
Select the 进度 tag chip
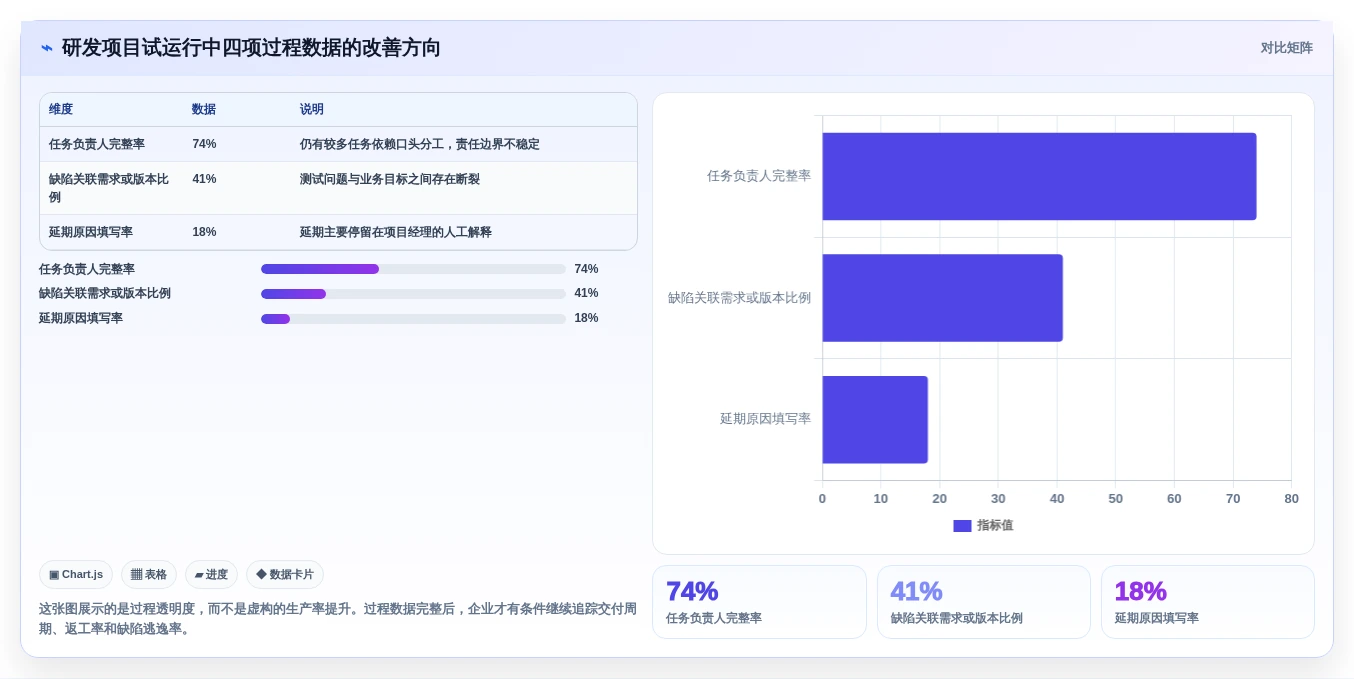[211, 574]
